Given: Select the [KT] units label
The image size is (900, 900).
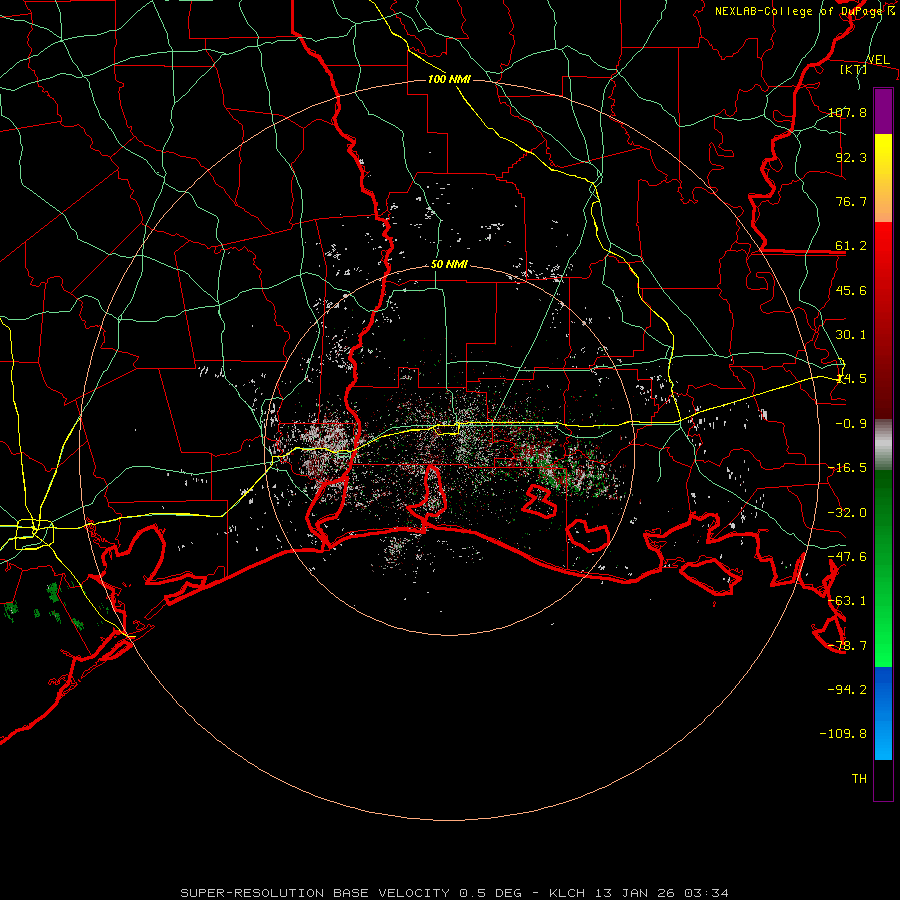Looking at the screenshot, I should pos(854,69).
